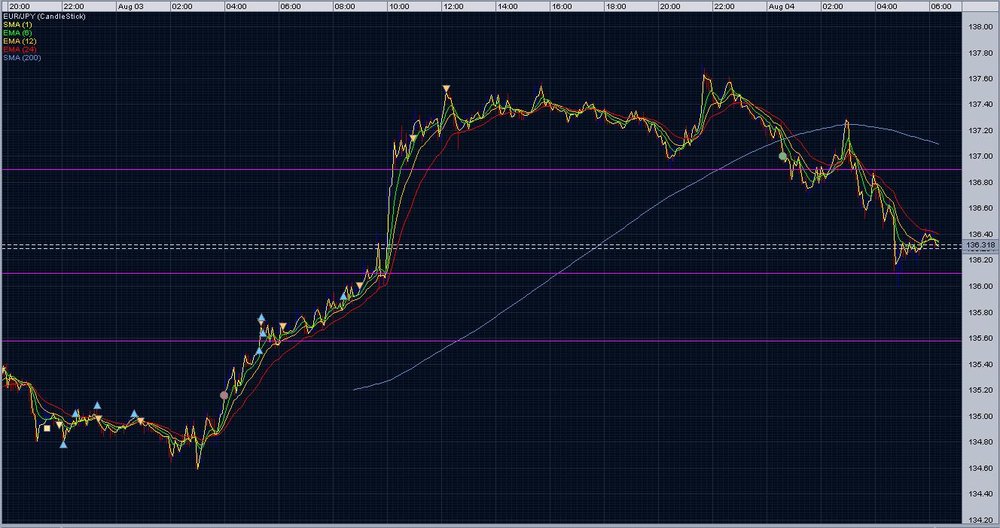1000x528 pixels.
Task: Click the current price tag 136.318
Action: (980, 245)
